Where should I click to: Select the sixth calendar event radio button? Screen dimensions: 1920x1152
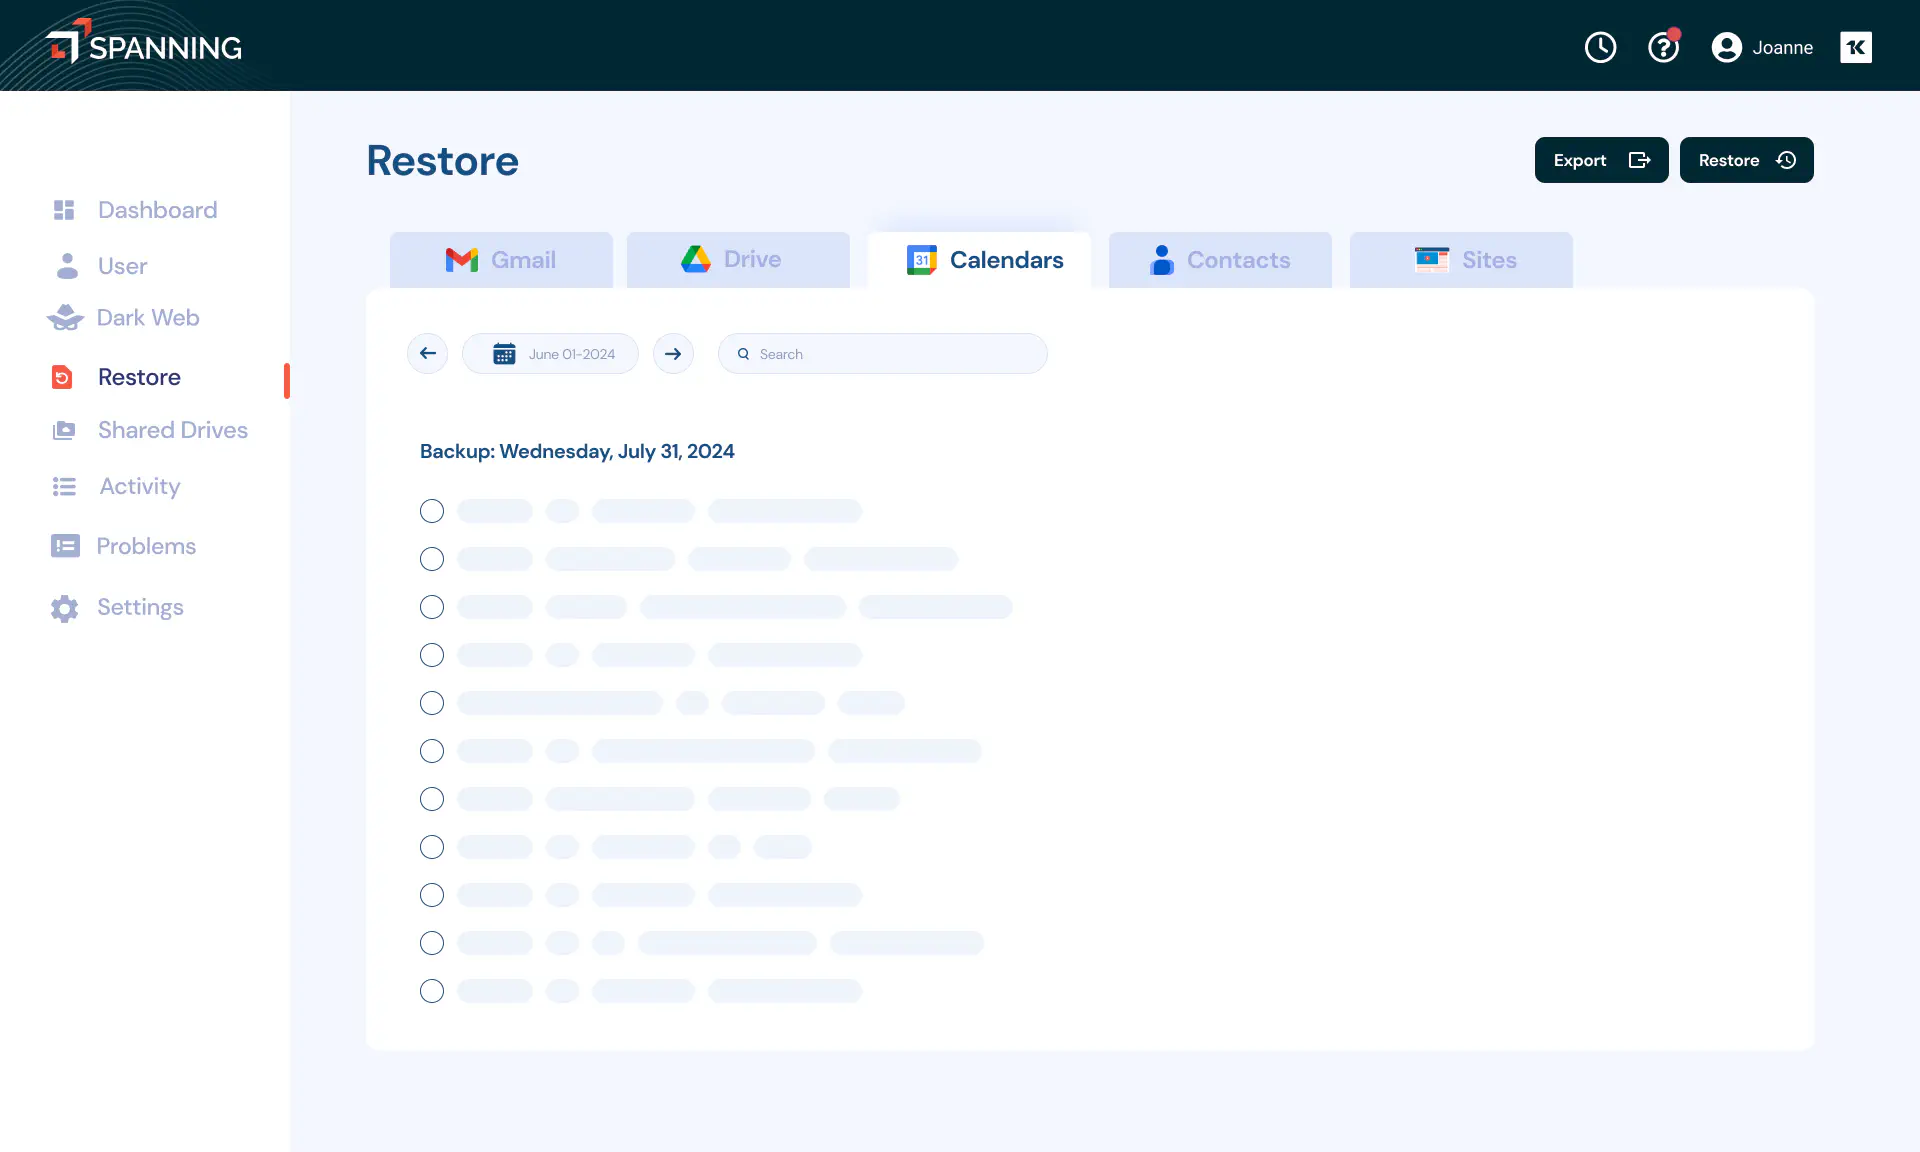(x=432, y=750)
